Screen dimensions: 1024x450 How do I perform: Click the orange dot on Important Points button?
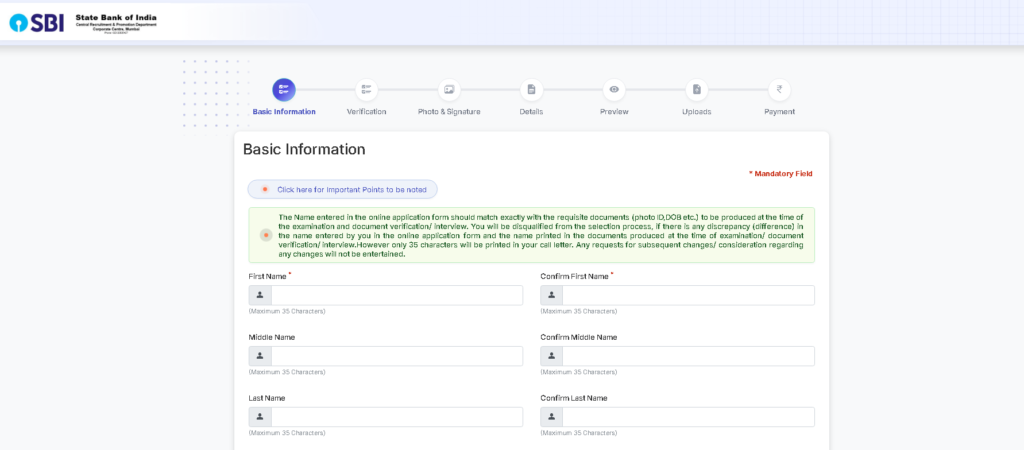pos(264,189)
